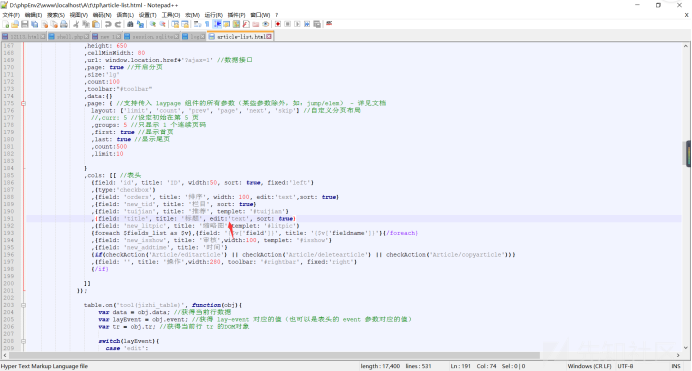Screen dimensions: 692x371
Task: Click the Stop recording macro icon
Action: tap(287, 24)
